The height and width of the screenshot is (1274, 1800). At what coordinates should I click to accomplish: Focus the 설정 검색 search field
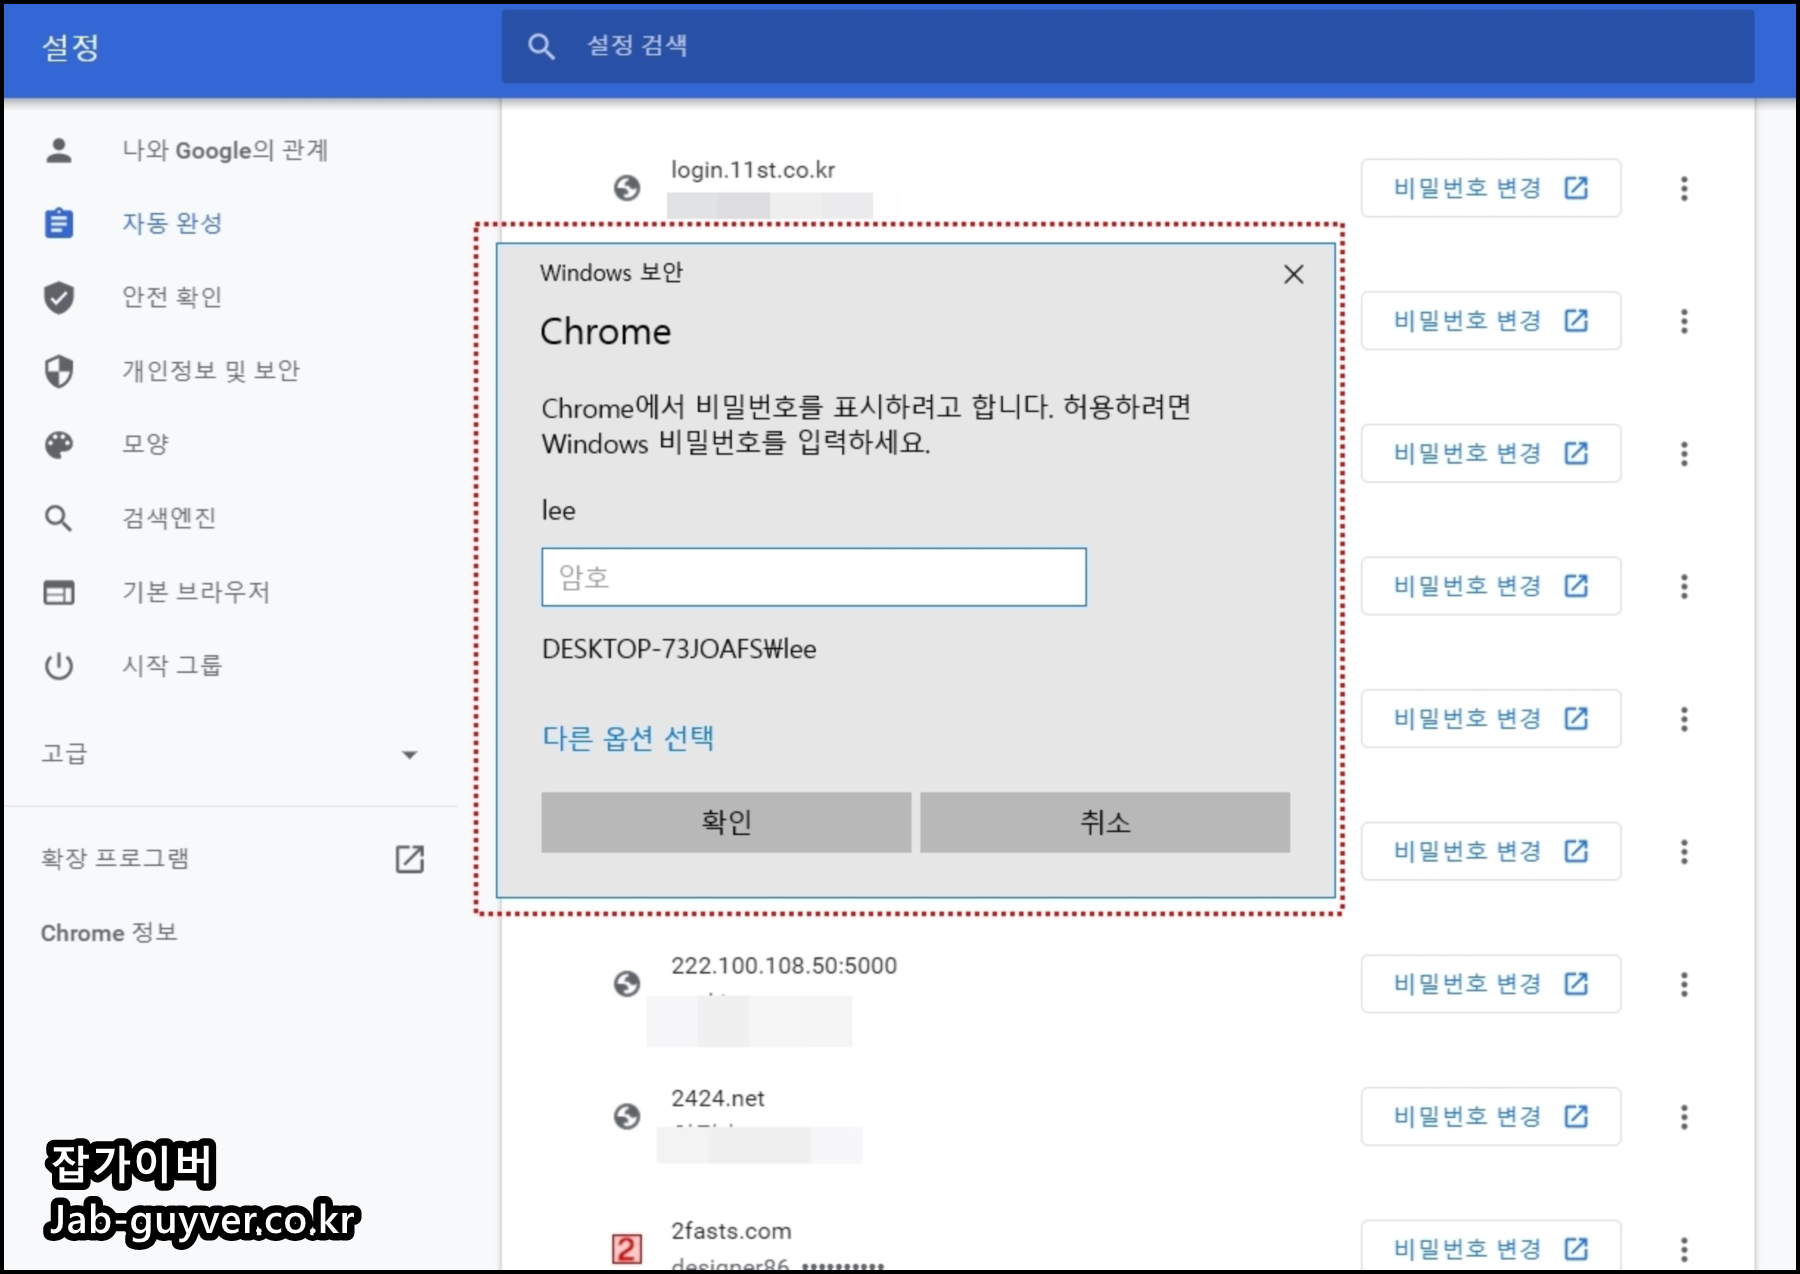(1127, 46)
